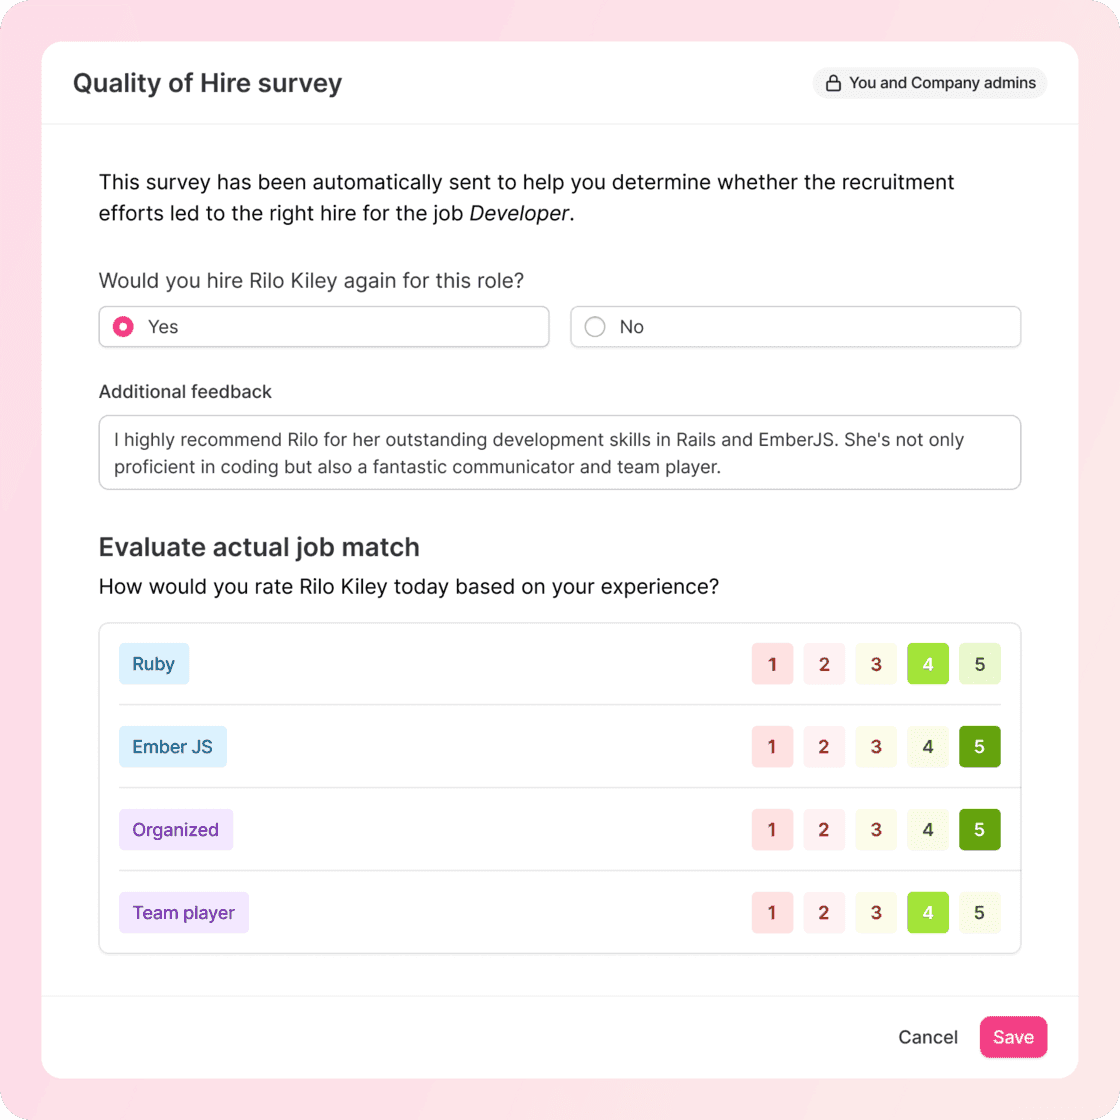Rate Organized as 3
Screen dimensions: 1120x1120
tap(876, 829)
